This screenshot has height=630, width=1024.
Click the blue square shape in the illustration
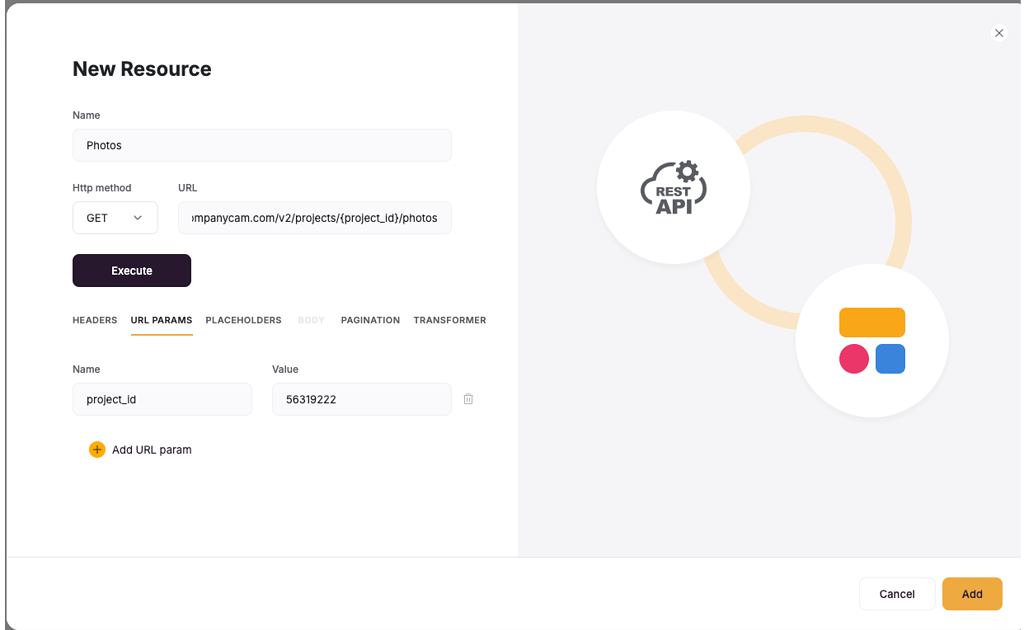pos(890,359)
